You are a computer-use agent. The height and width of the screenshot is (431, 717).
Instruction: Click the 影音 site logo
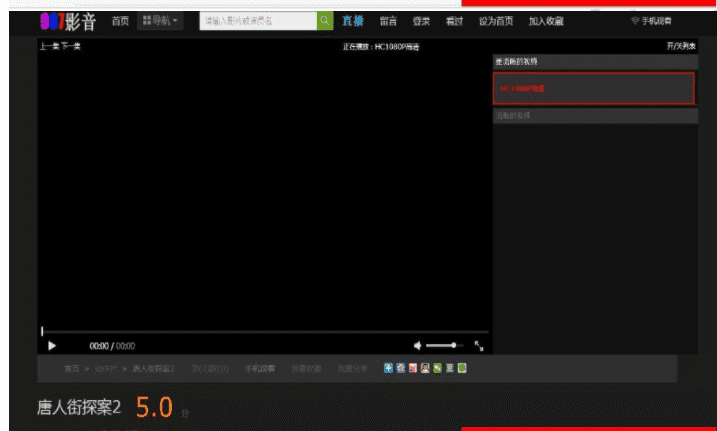point(68,20)
